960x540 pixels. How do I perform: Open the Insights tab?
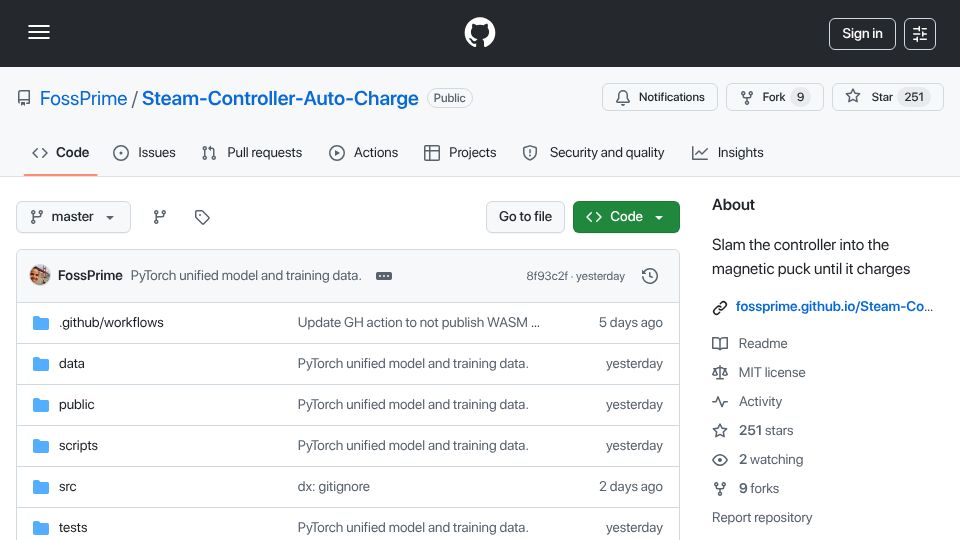click(727, 152)
